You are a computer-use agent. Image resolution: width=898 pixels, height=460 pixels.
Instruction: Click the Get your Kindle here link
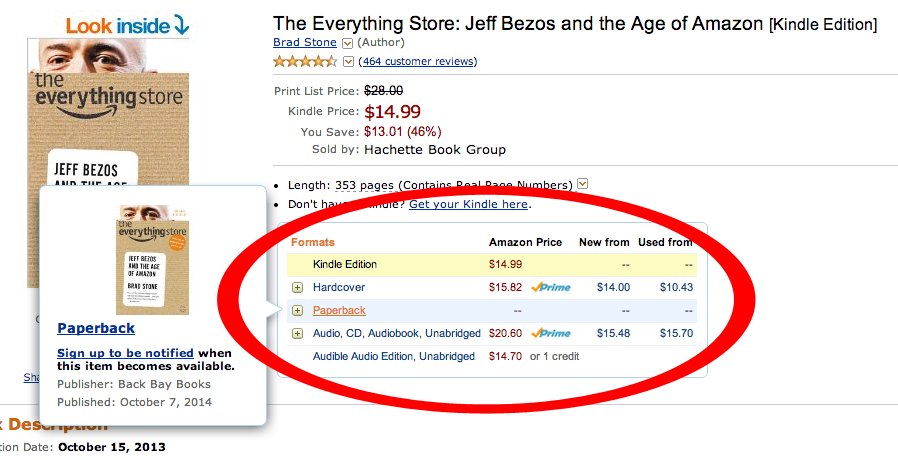point(468,204)
